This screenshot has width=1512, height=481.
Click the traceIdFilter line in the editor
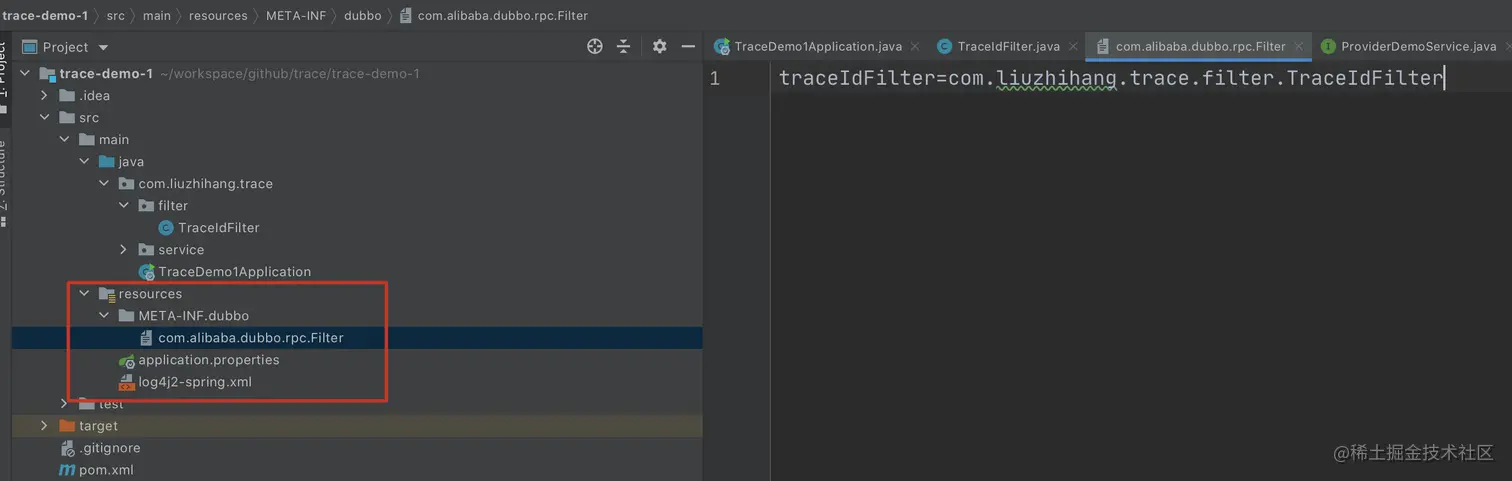pos(1111,78)
